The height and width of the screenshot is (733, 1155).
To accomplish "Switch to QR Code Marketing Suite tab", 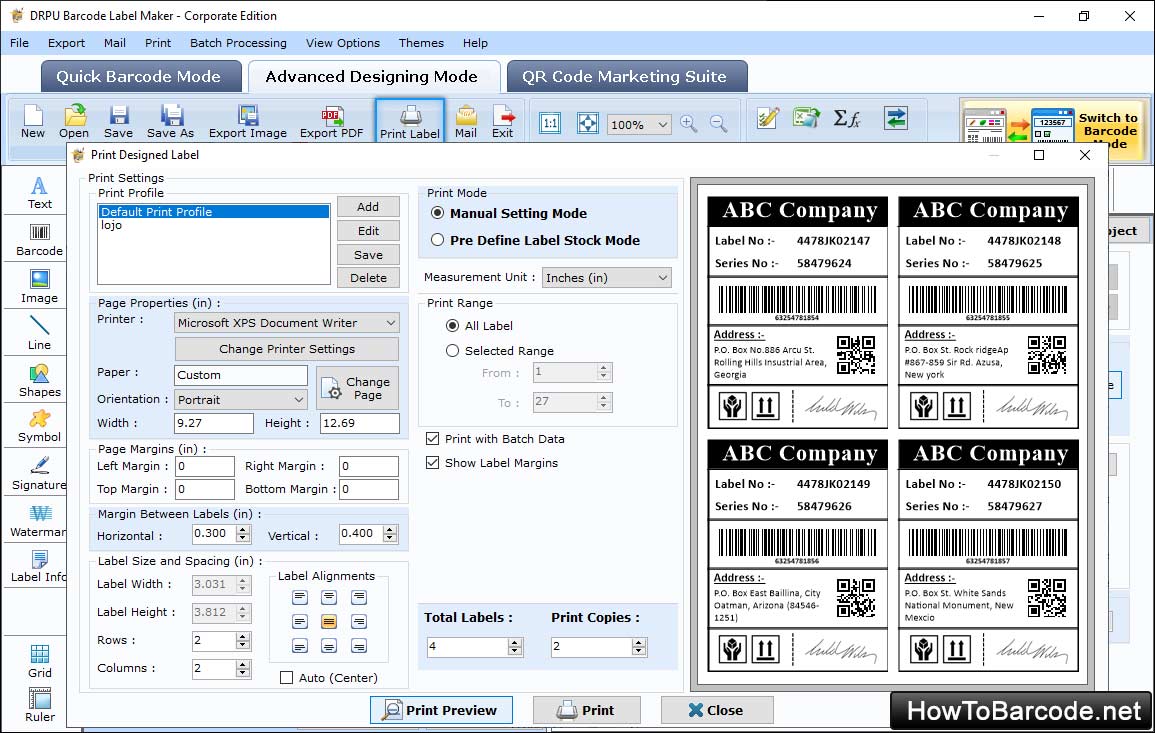I will 626,77.
